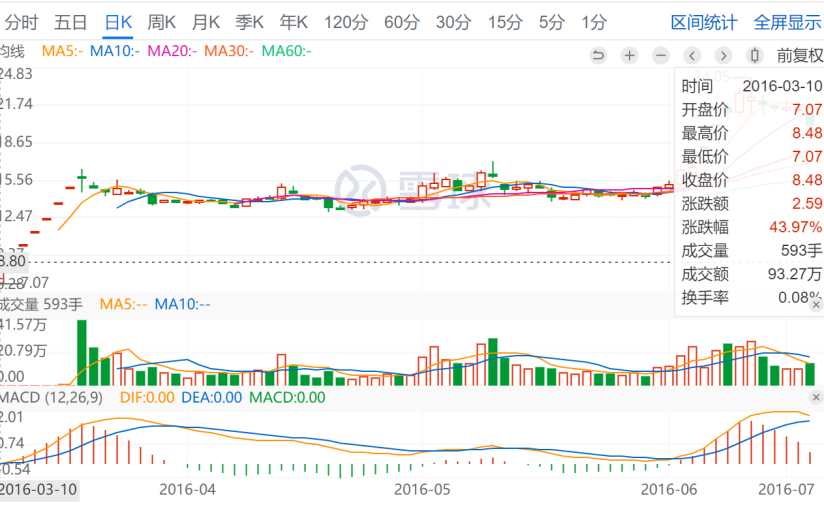
Task: Switch to the 分时 tab
Action: pos(23,22)
